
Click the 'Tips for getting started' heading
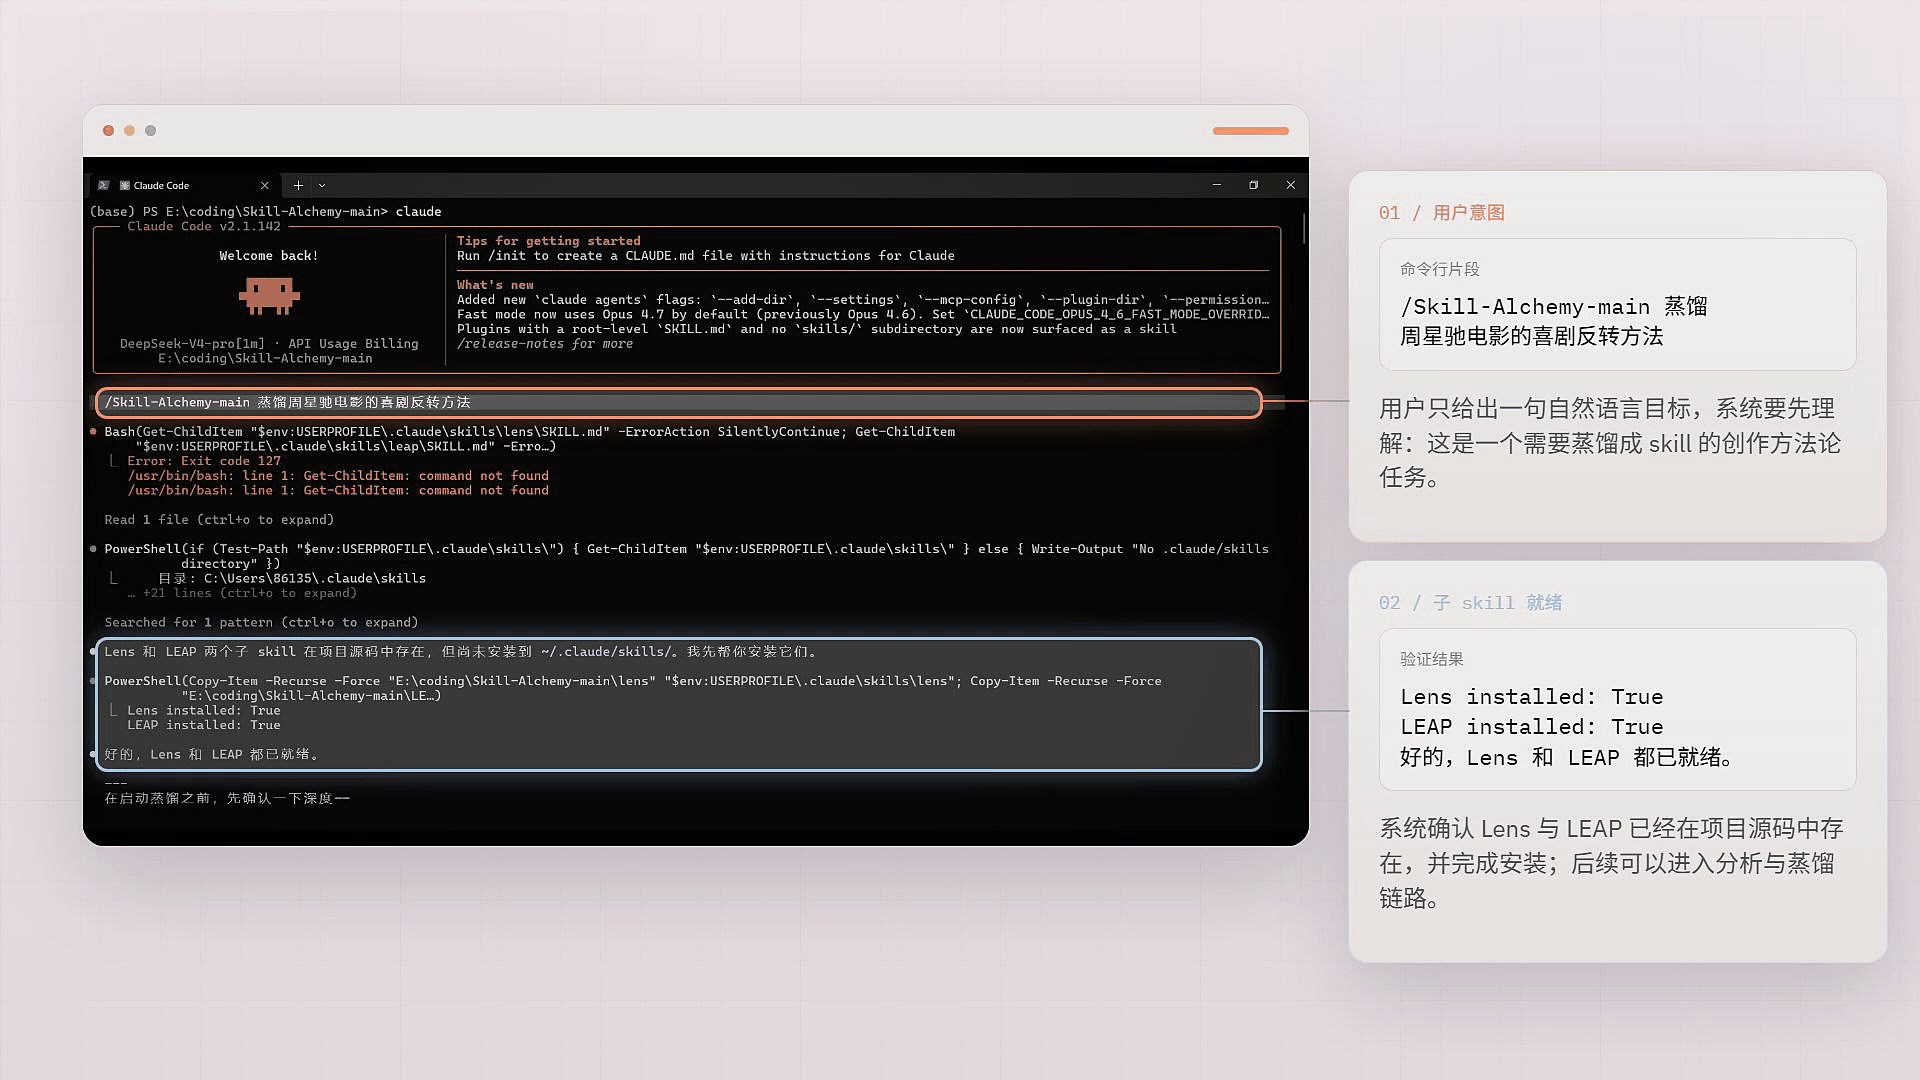point(549,241)
